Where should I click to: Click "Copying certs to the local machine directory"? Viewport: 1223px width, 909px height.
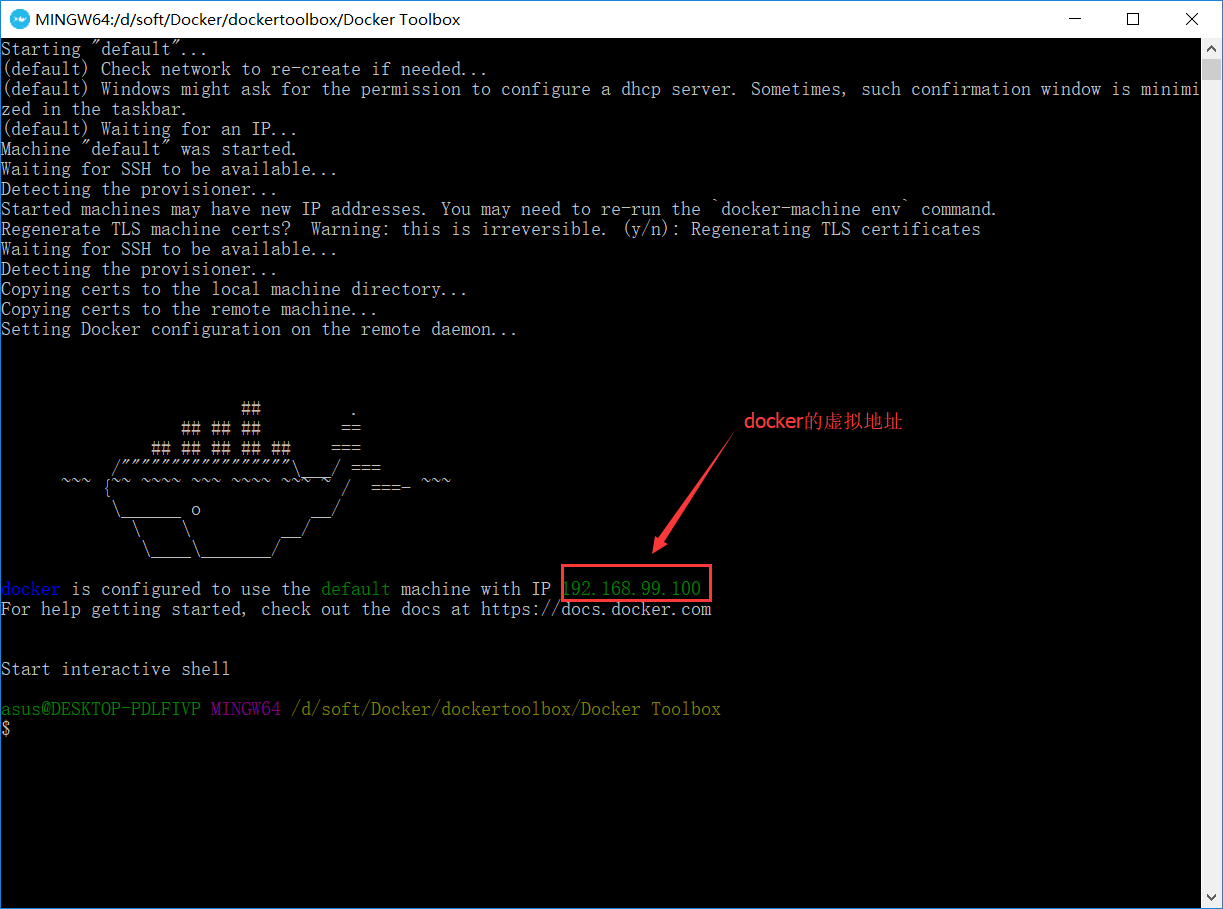235,289
